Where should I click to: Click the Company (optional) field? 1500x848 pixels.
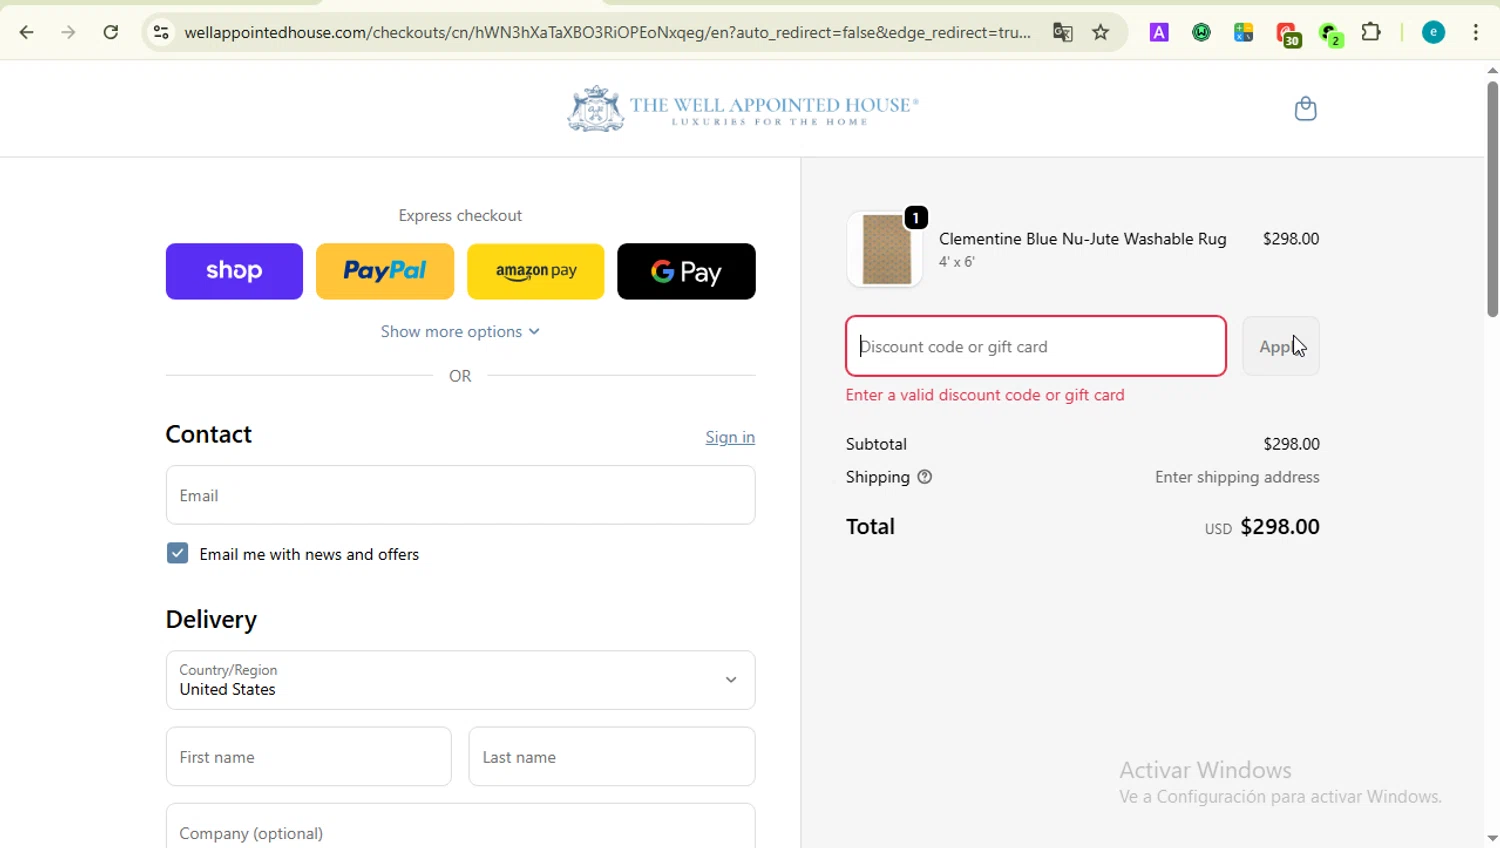460,827
